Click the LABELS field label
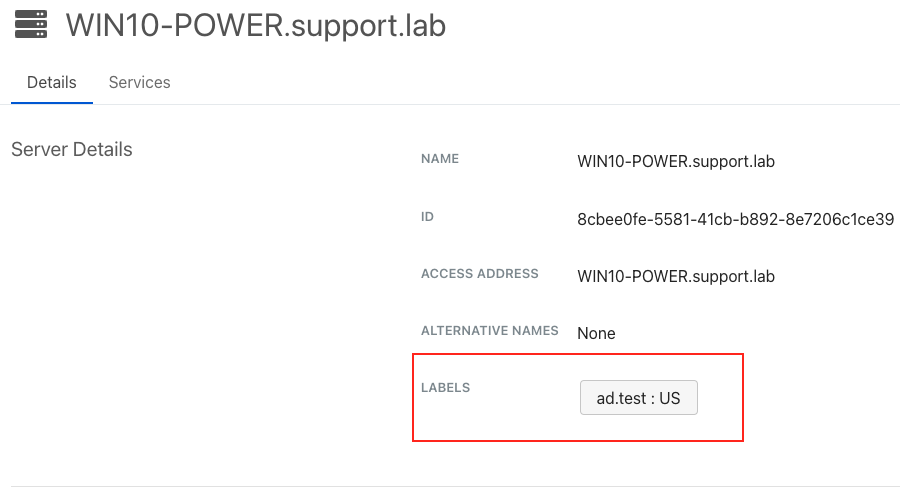Screen dimensions: 900x489 (445, 387)
